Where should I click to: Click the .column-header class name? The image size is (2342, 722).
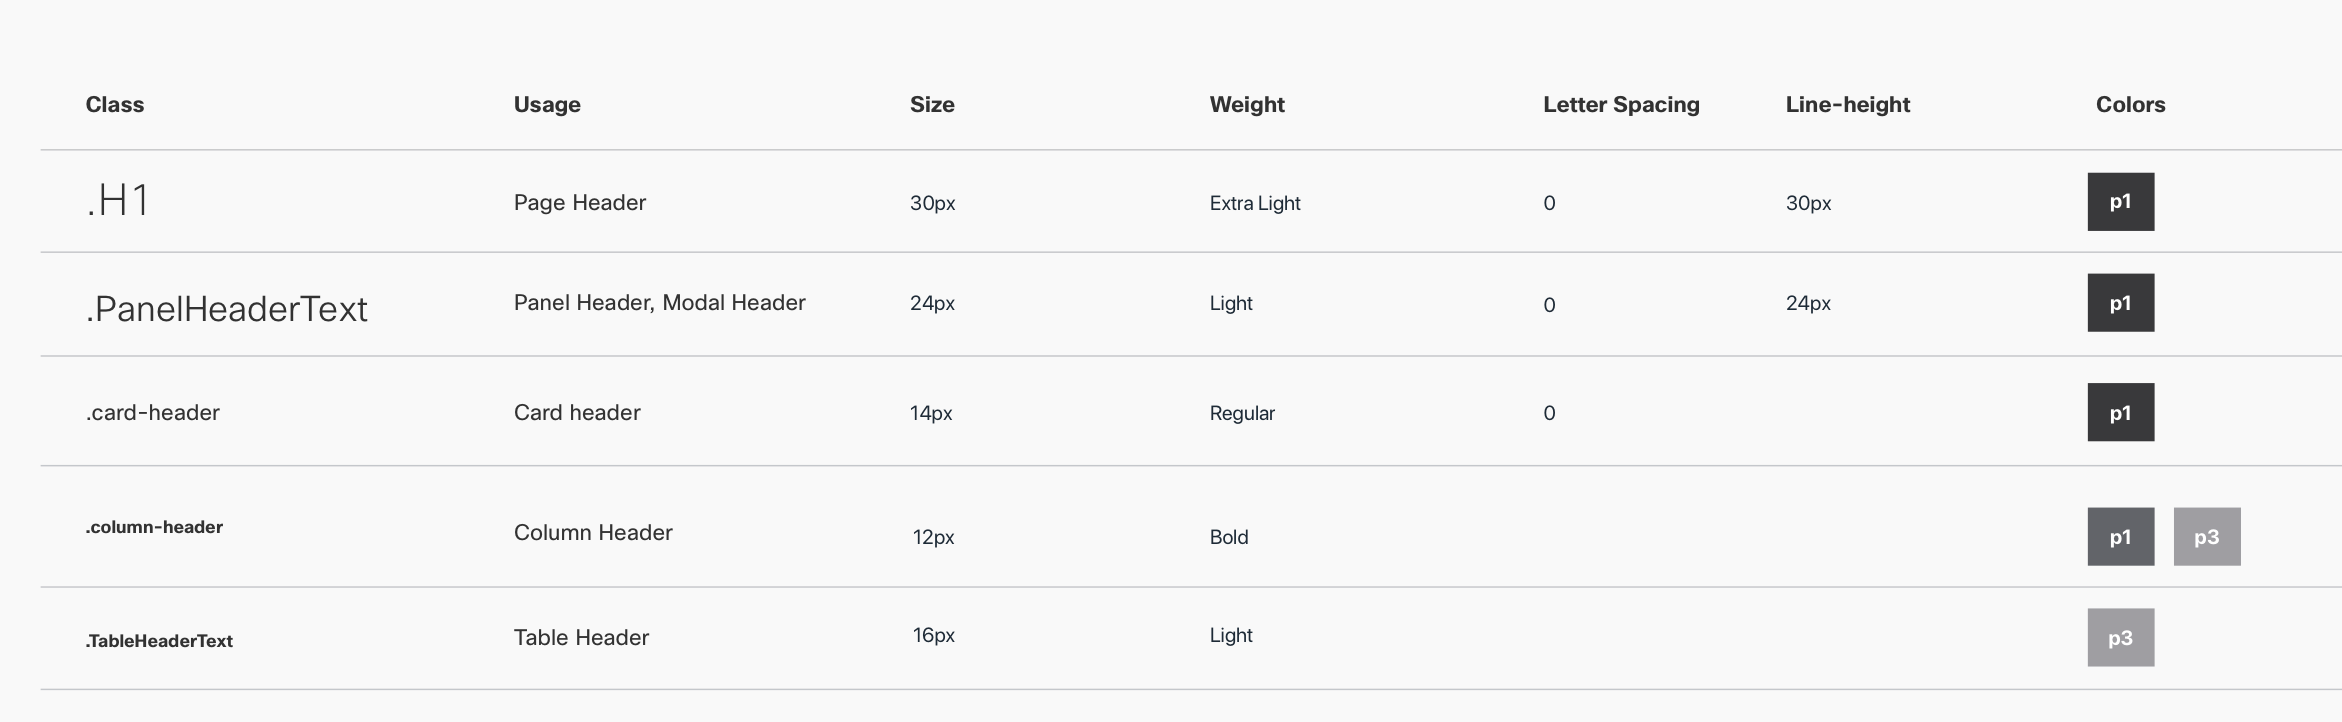(x=154, y=527)
